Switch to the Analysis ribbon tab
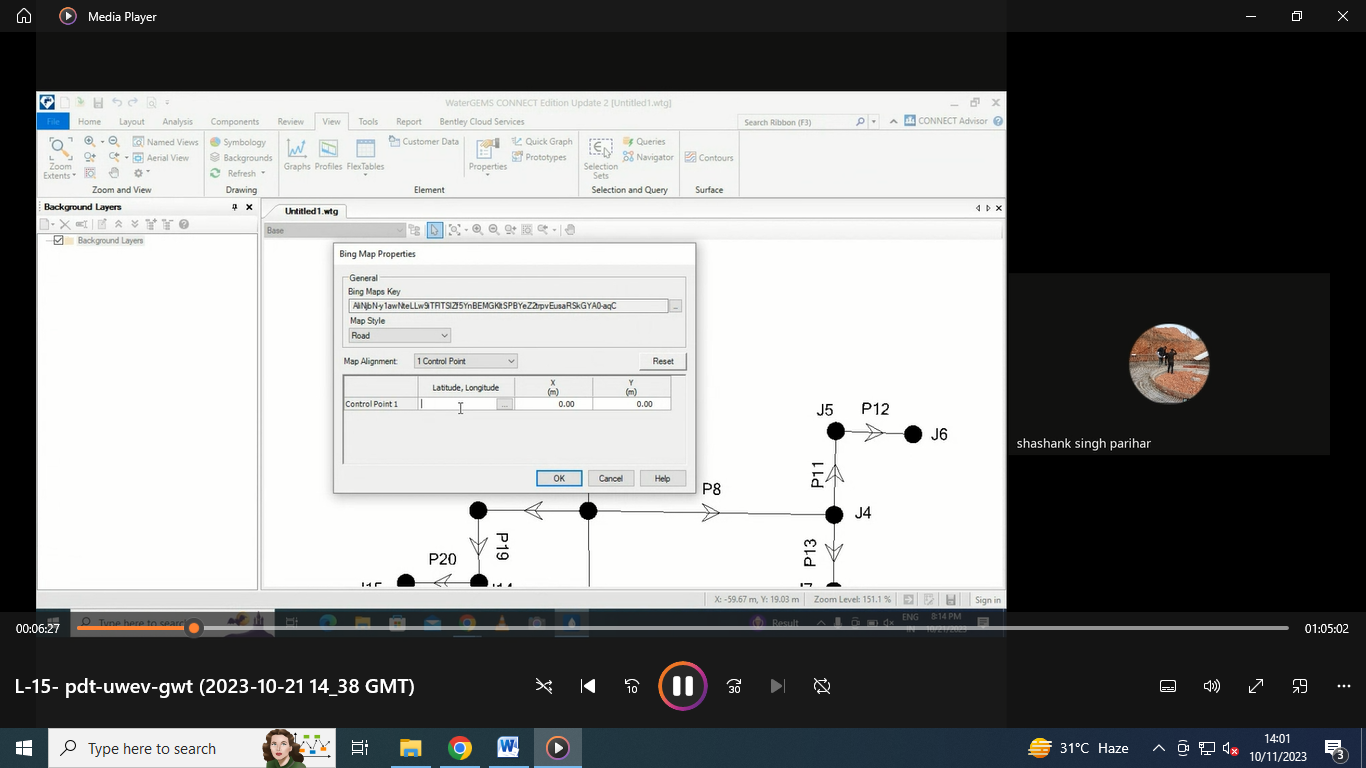Image resolution: width=1366 pixels, height=768 pixels. (x=177, y=122)
